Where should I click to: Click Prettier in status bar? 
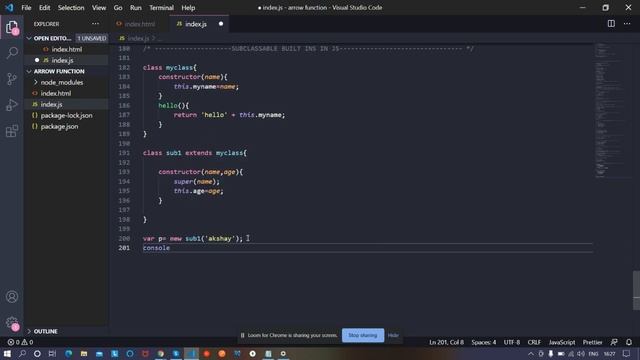pyautogui.click(x=592, y=342)
